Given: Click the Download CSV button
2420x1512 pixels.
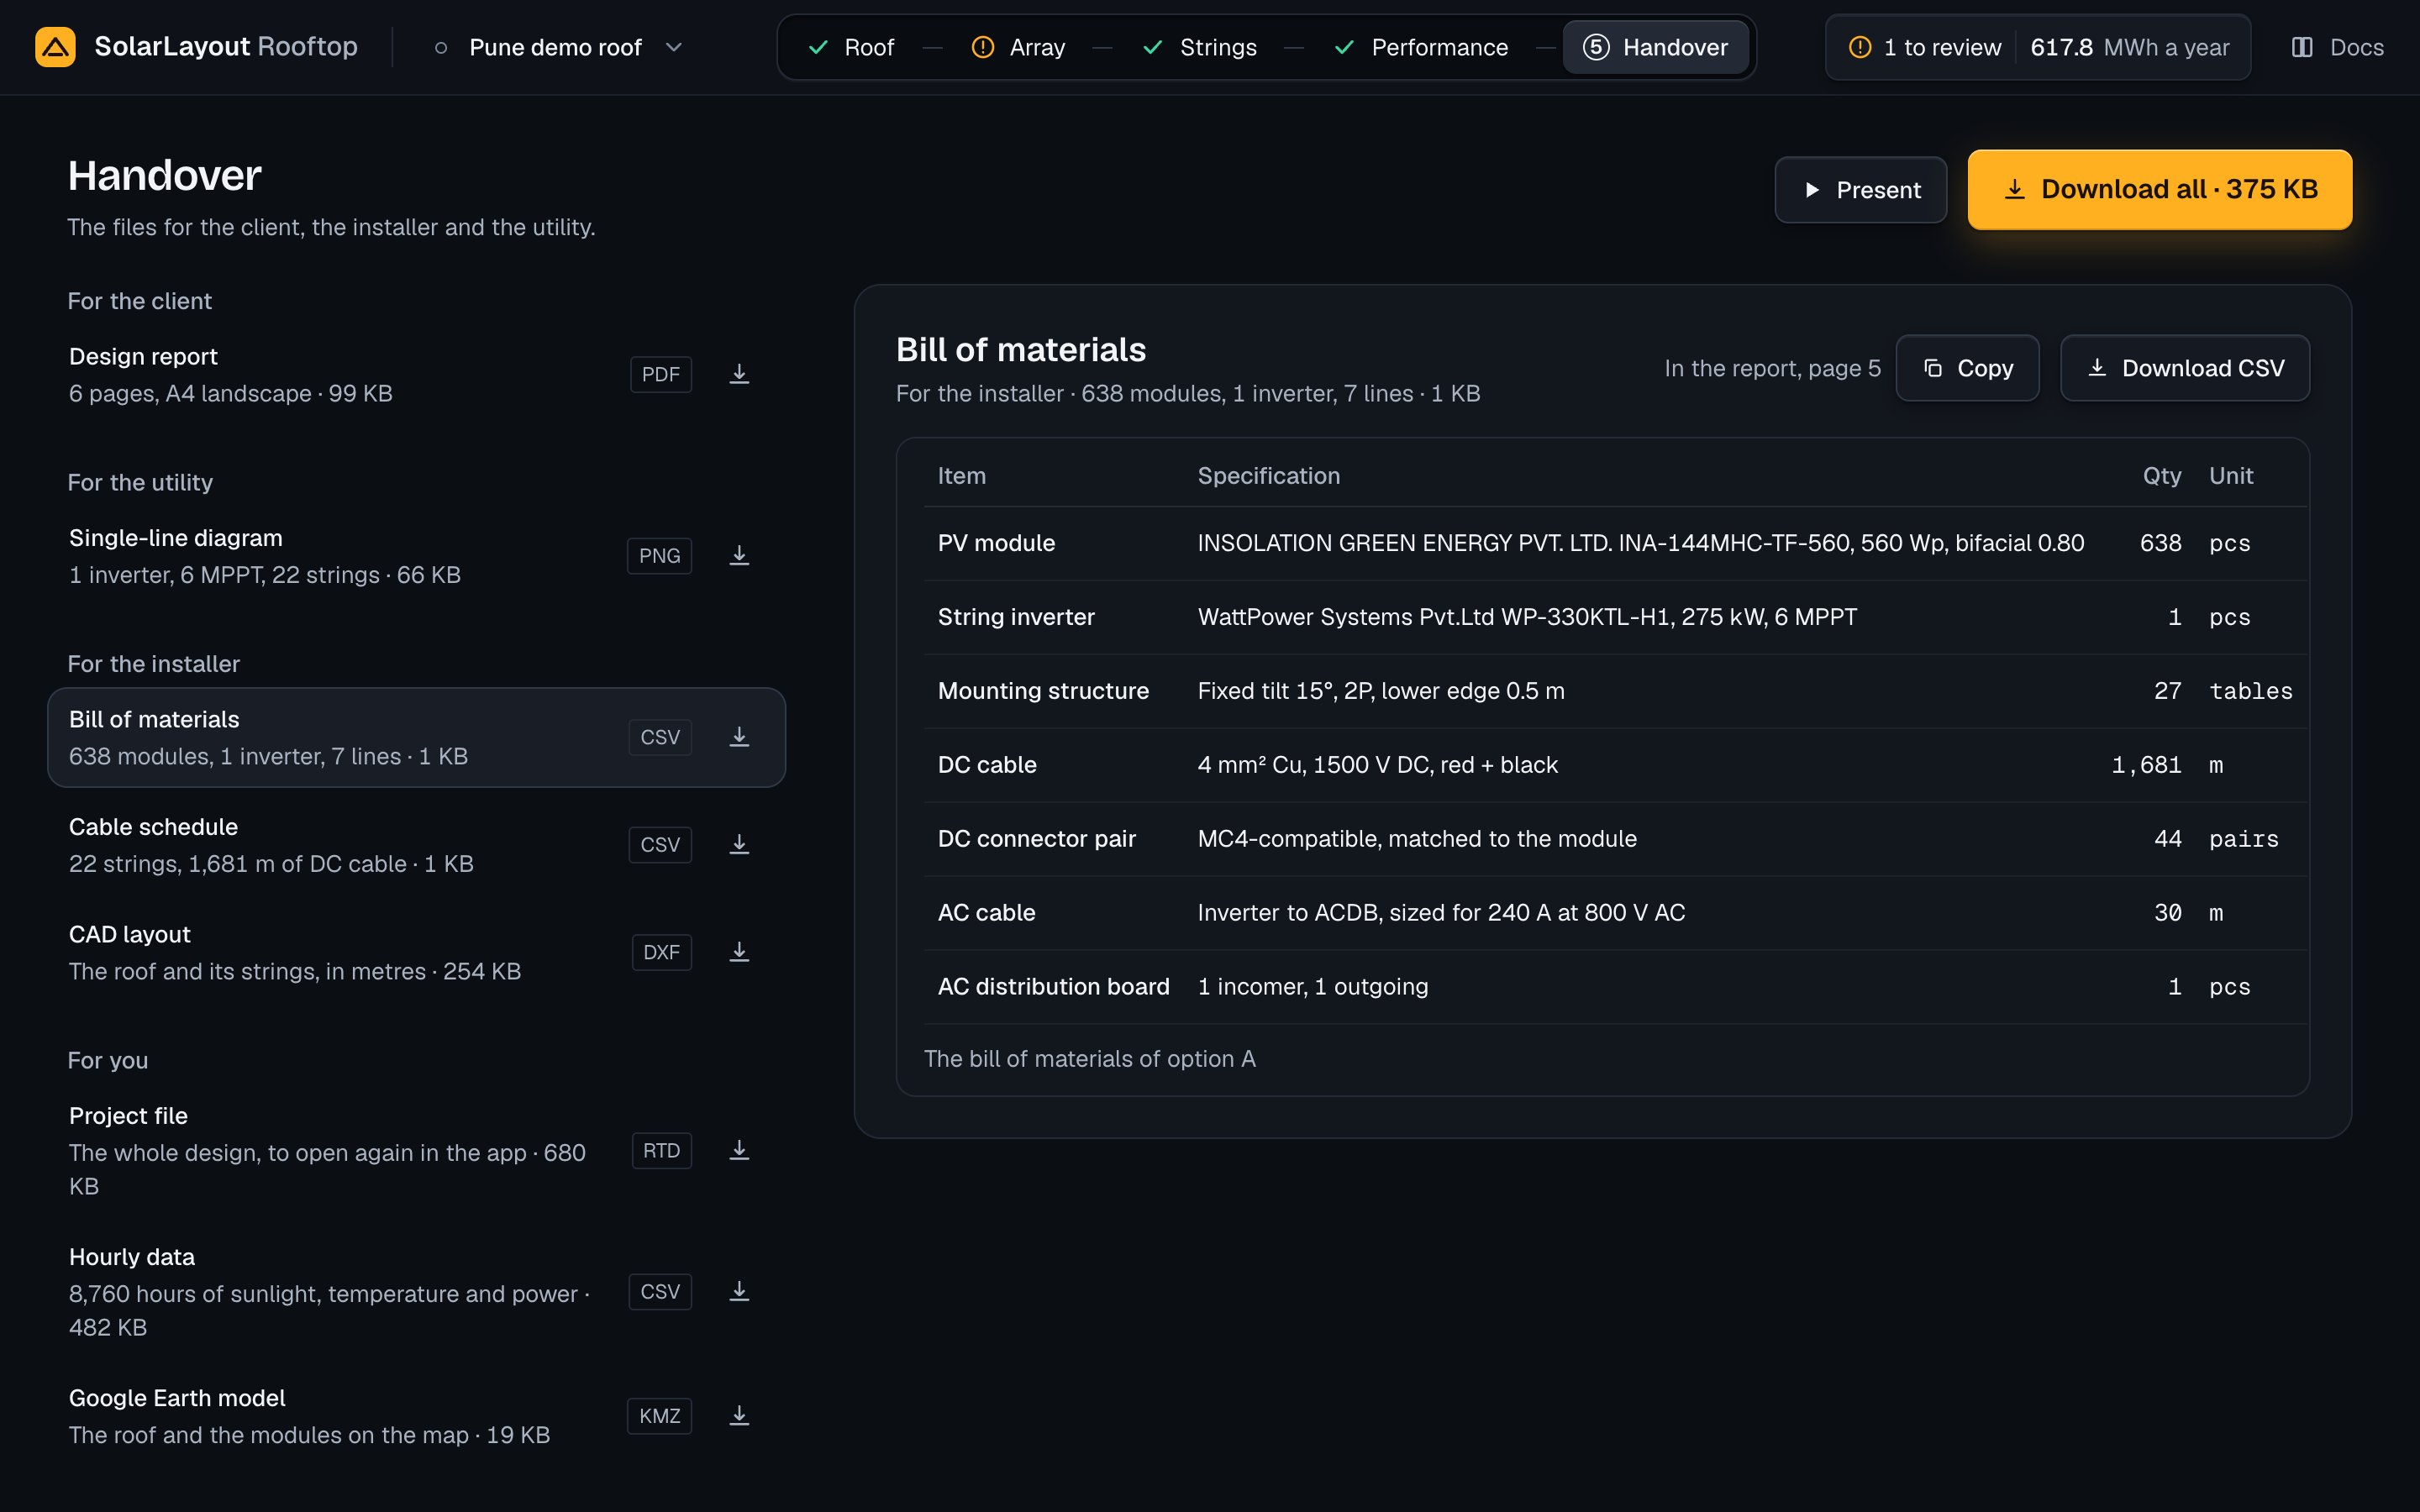Looking at the screenshot, I should pyautogui.click(x=2185, y=368).
